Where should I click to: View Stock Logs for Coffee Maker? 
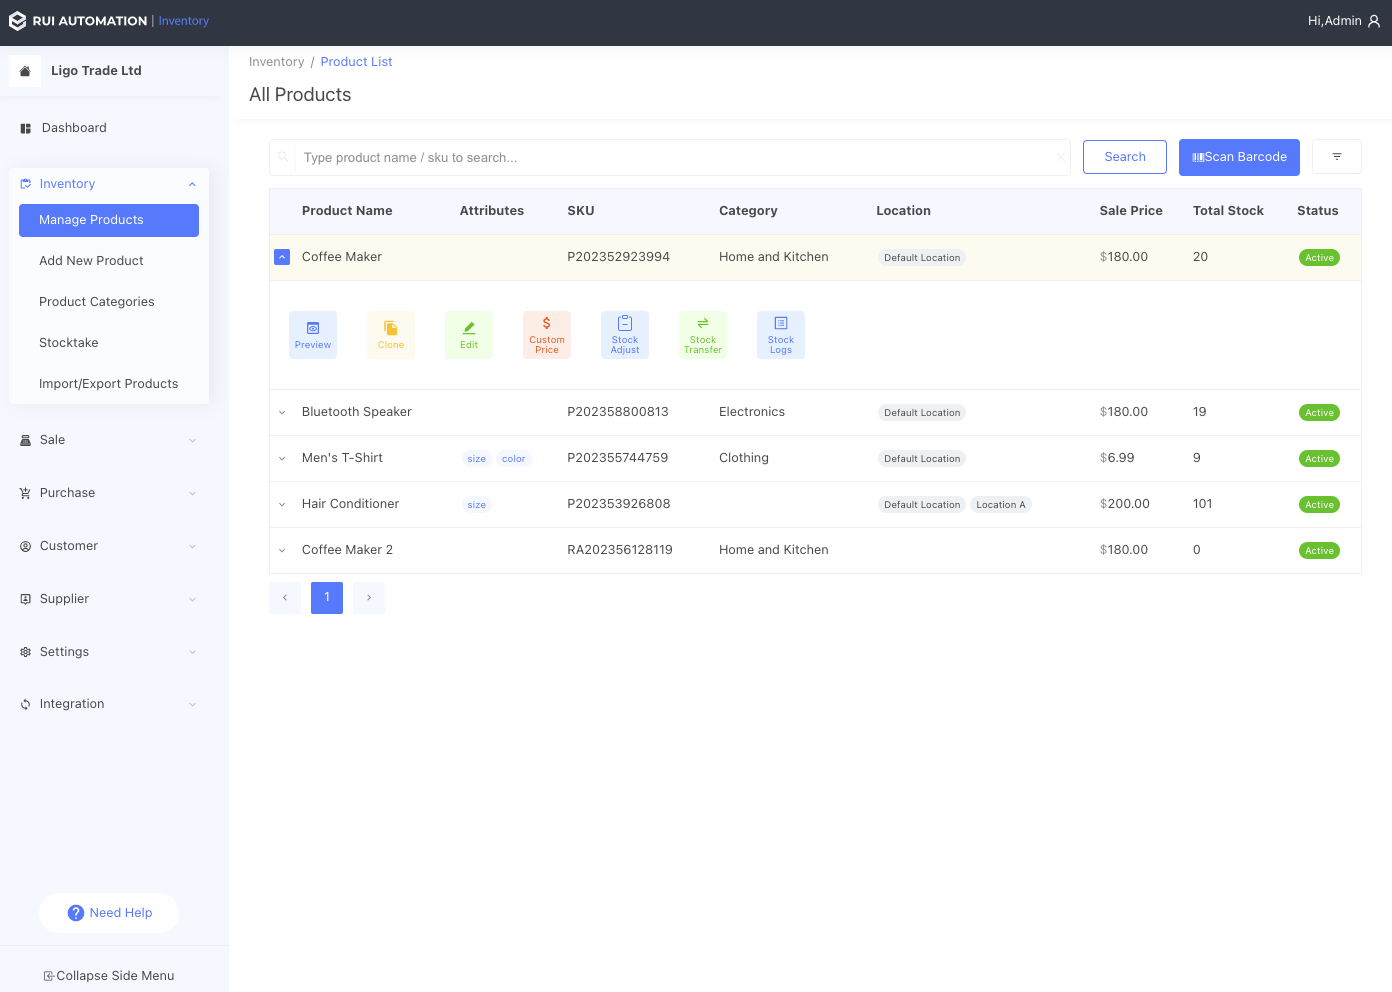tap(780, 334)
